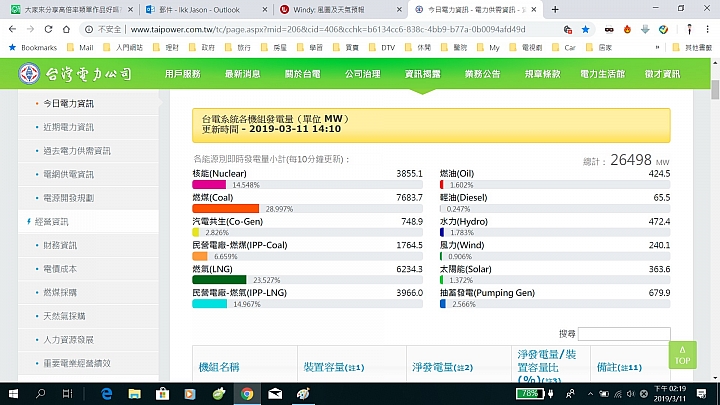This screenshot has height=405, width=720.
Task: Click the browser address bar URL
Action: click(x=328, y=29)
